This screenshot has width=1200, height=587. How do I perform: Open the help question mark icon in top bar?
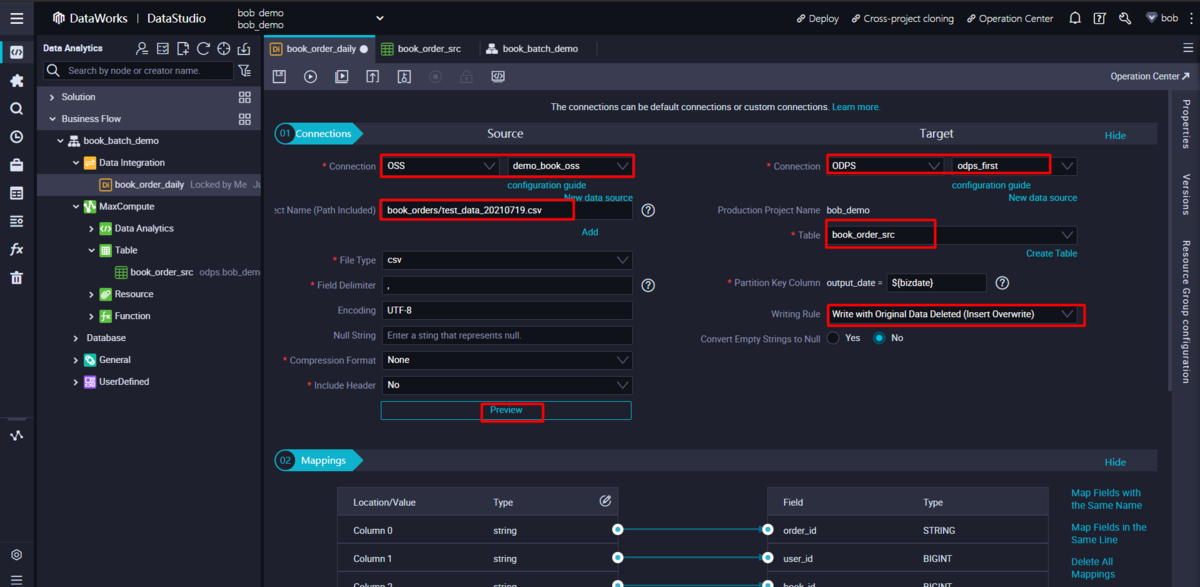[1100, 18]
